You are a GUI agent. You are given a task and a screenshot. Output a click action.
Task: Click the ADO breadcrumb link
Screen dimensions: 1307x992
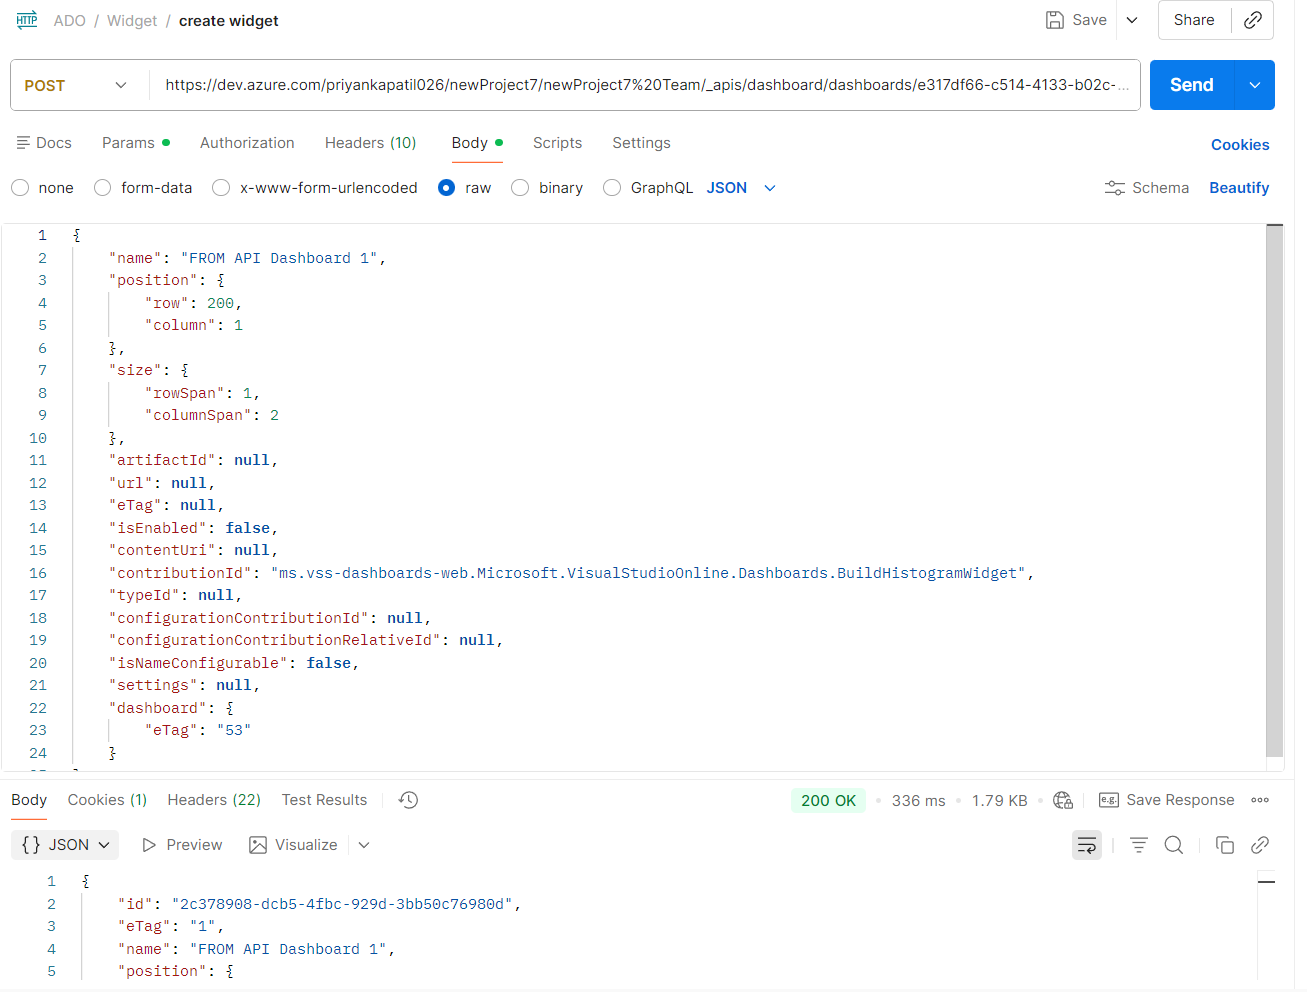point(69,21)
